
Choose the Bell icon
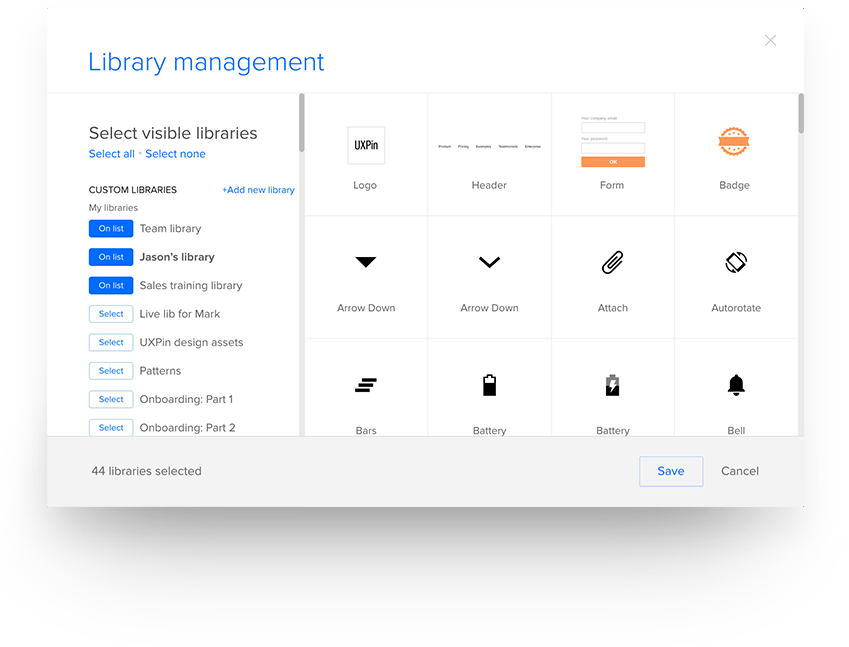pyautogui.click(x=736, y=385)
